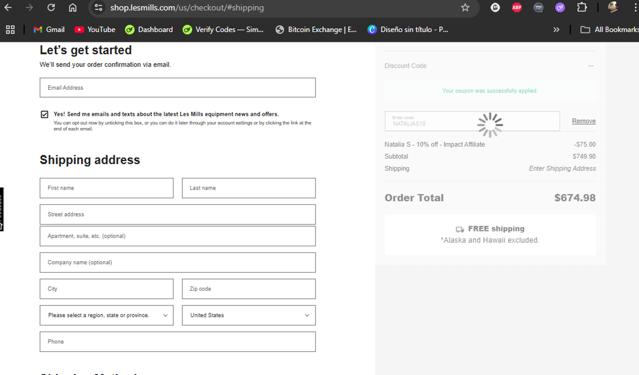Focus the Apartment, suite field
Image resolution: width=639 pixels, height=375 pixels.
(178, 236)
